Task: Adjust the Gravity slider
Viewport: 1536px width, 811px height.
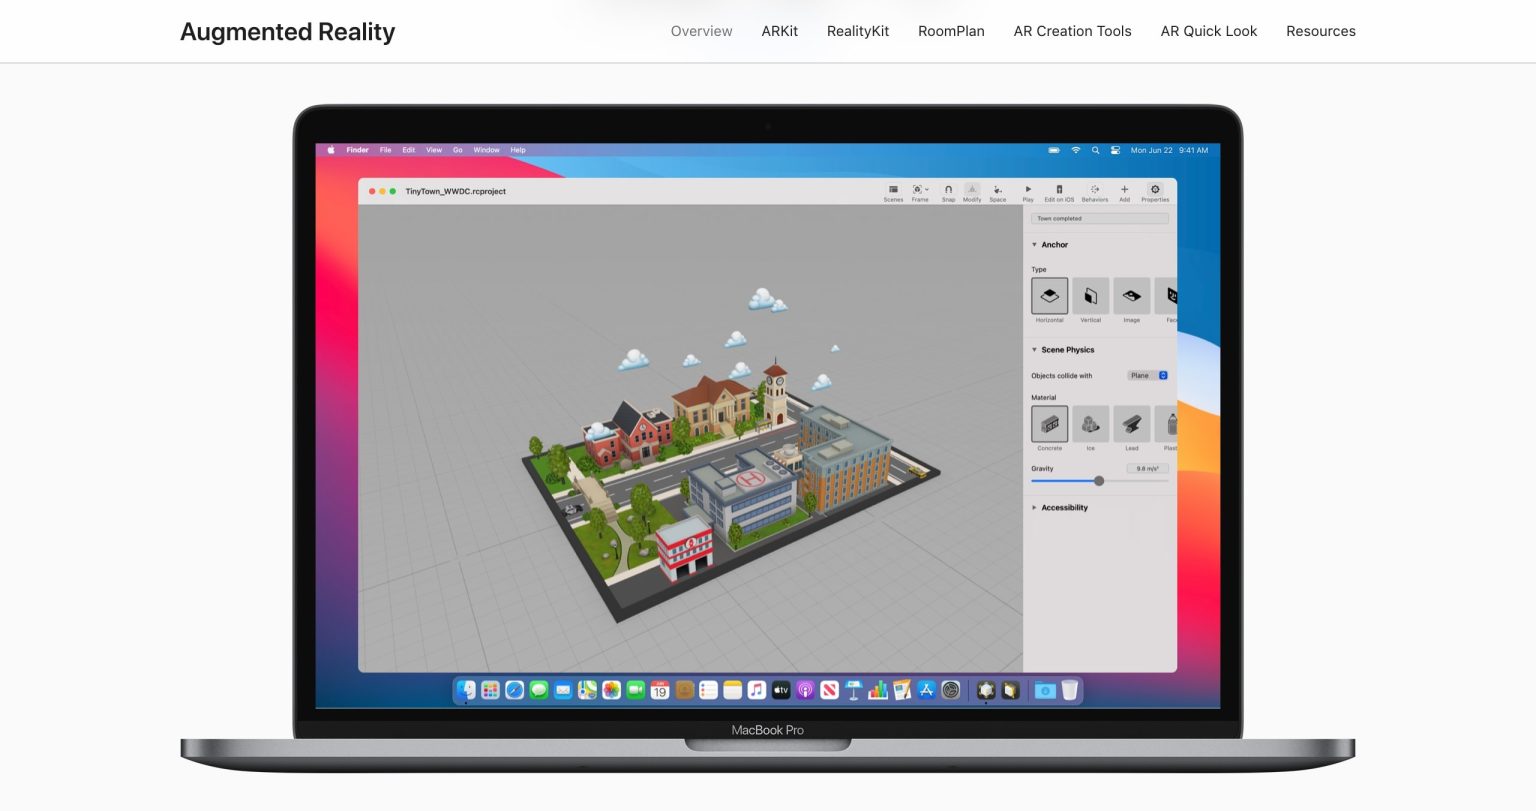Action: click(x=1099, y=481)
